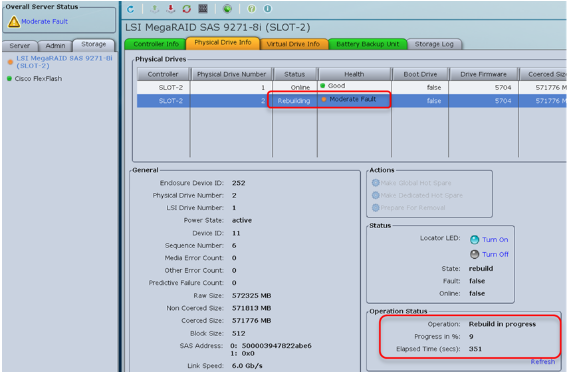Click Turn On Locator LED icon

click(x=475, y=240)
